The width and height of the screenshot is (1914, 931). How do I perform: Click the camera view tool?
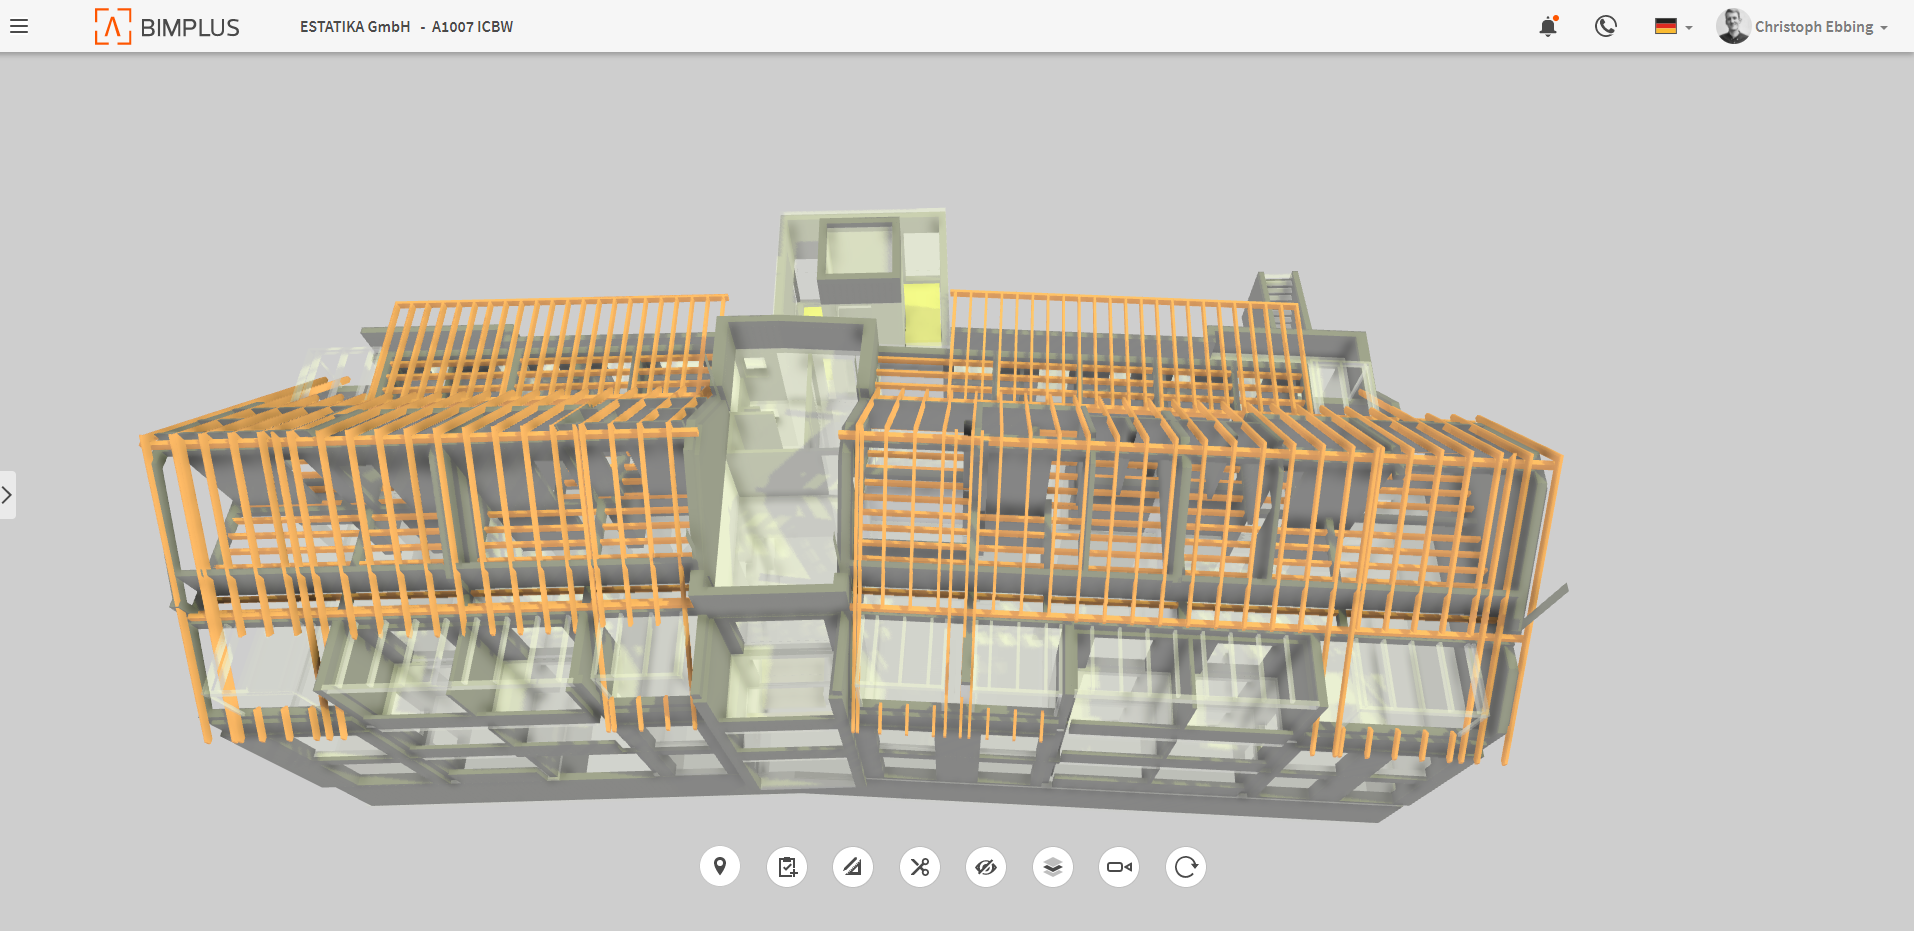tap(1119, 867)
